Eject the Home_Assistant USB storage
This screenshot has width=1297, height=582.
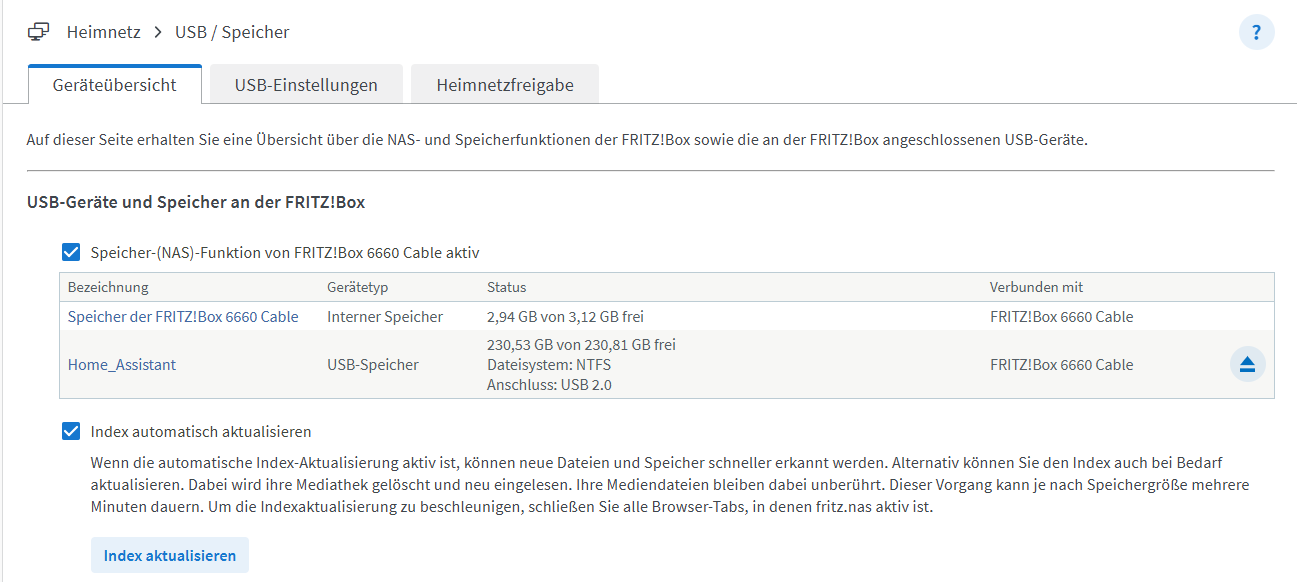(x=1247, y=364)
